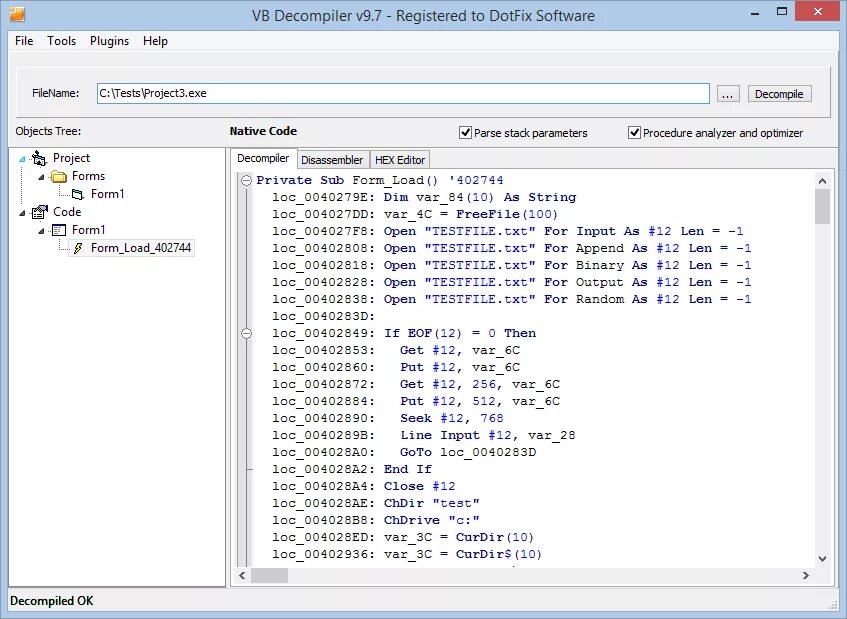The width and height of the screenshot is (847, 619).
Task: Click the 'Seek #12, 768' line
Action: tap(388, 418)
